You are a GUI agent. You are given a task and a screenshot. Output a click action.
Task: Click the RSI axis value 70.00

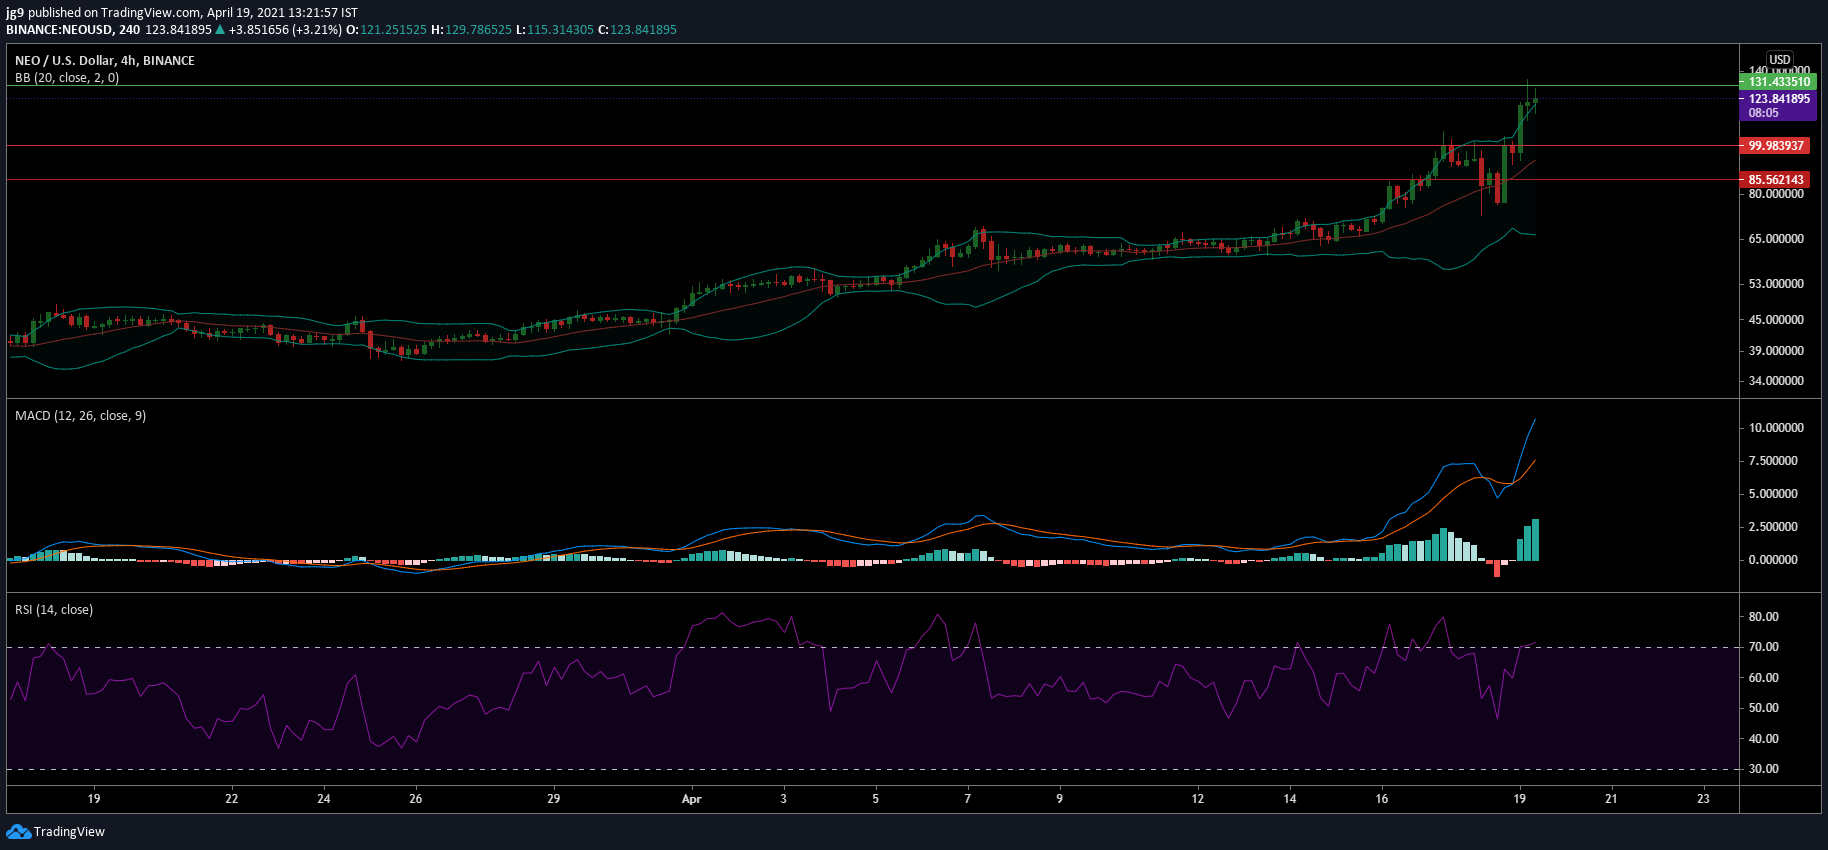[x=1764, y=647]
